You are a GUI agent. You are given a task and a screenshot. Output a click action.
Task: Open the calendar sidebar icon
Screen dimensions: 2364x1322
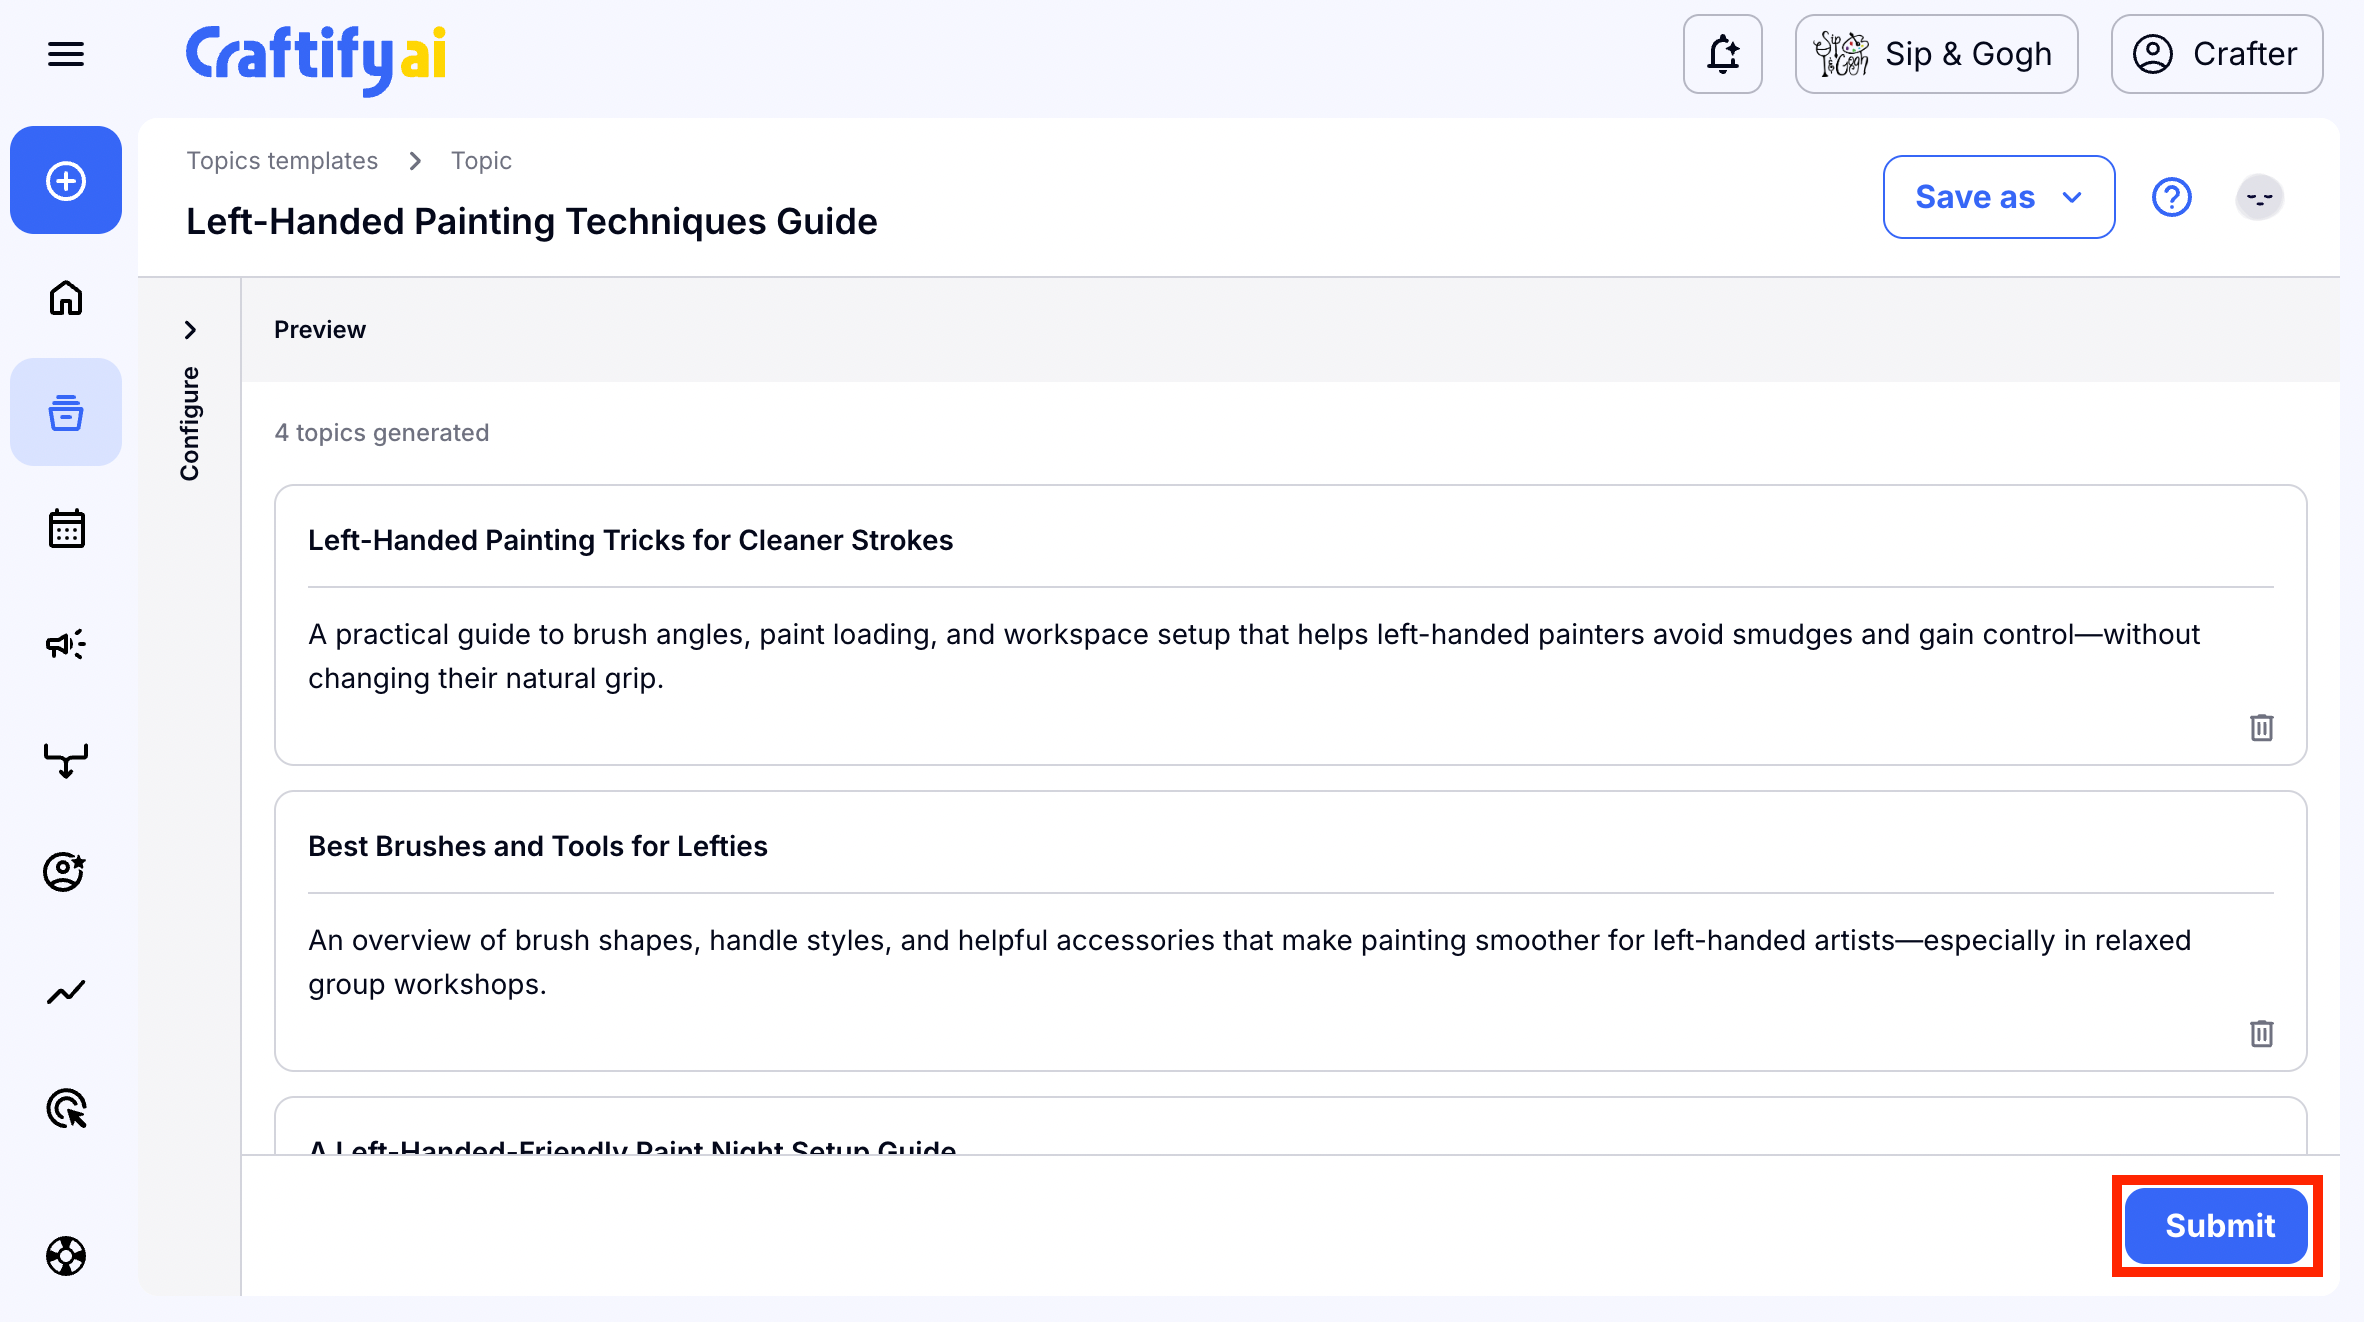[x=66, y=529]
